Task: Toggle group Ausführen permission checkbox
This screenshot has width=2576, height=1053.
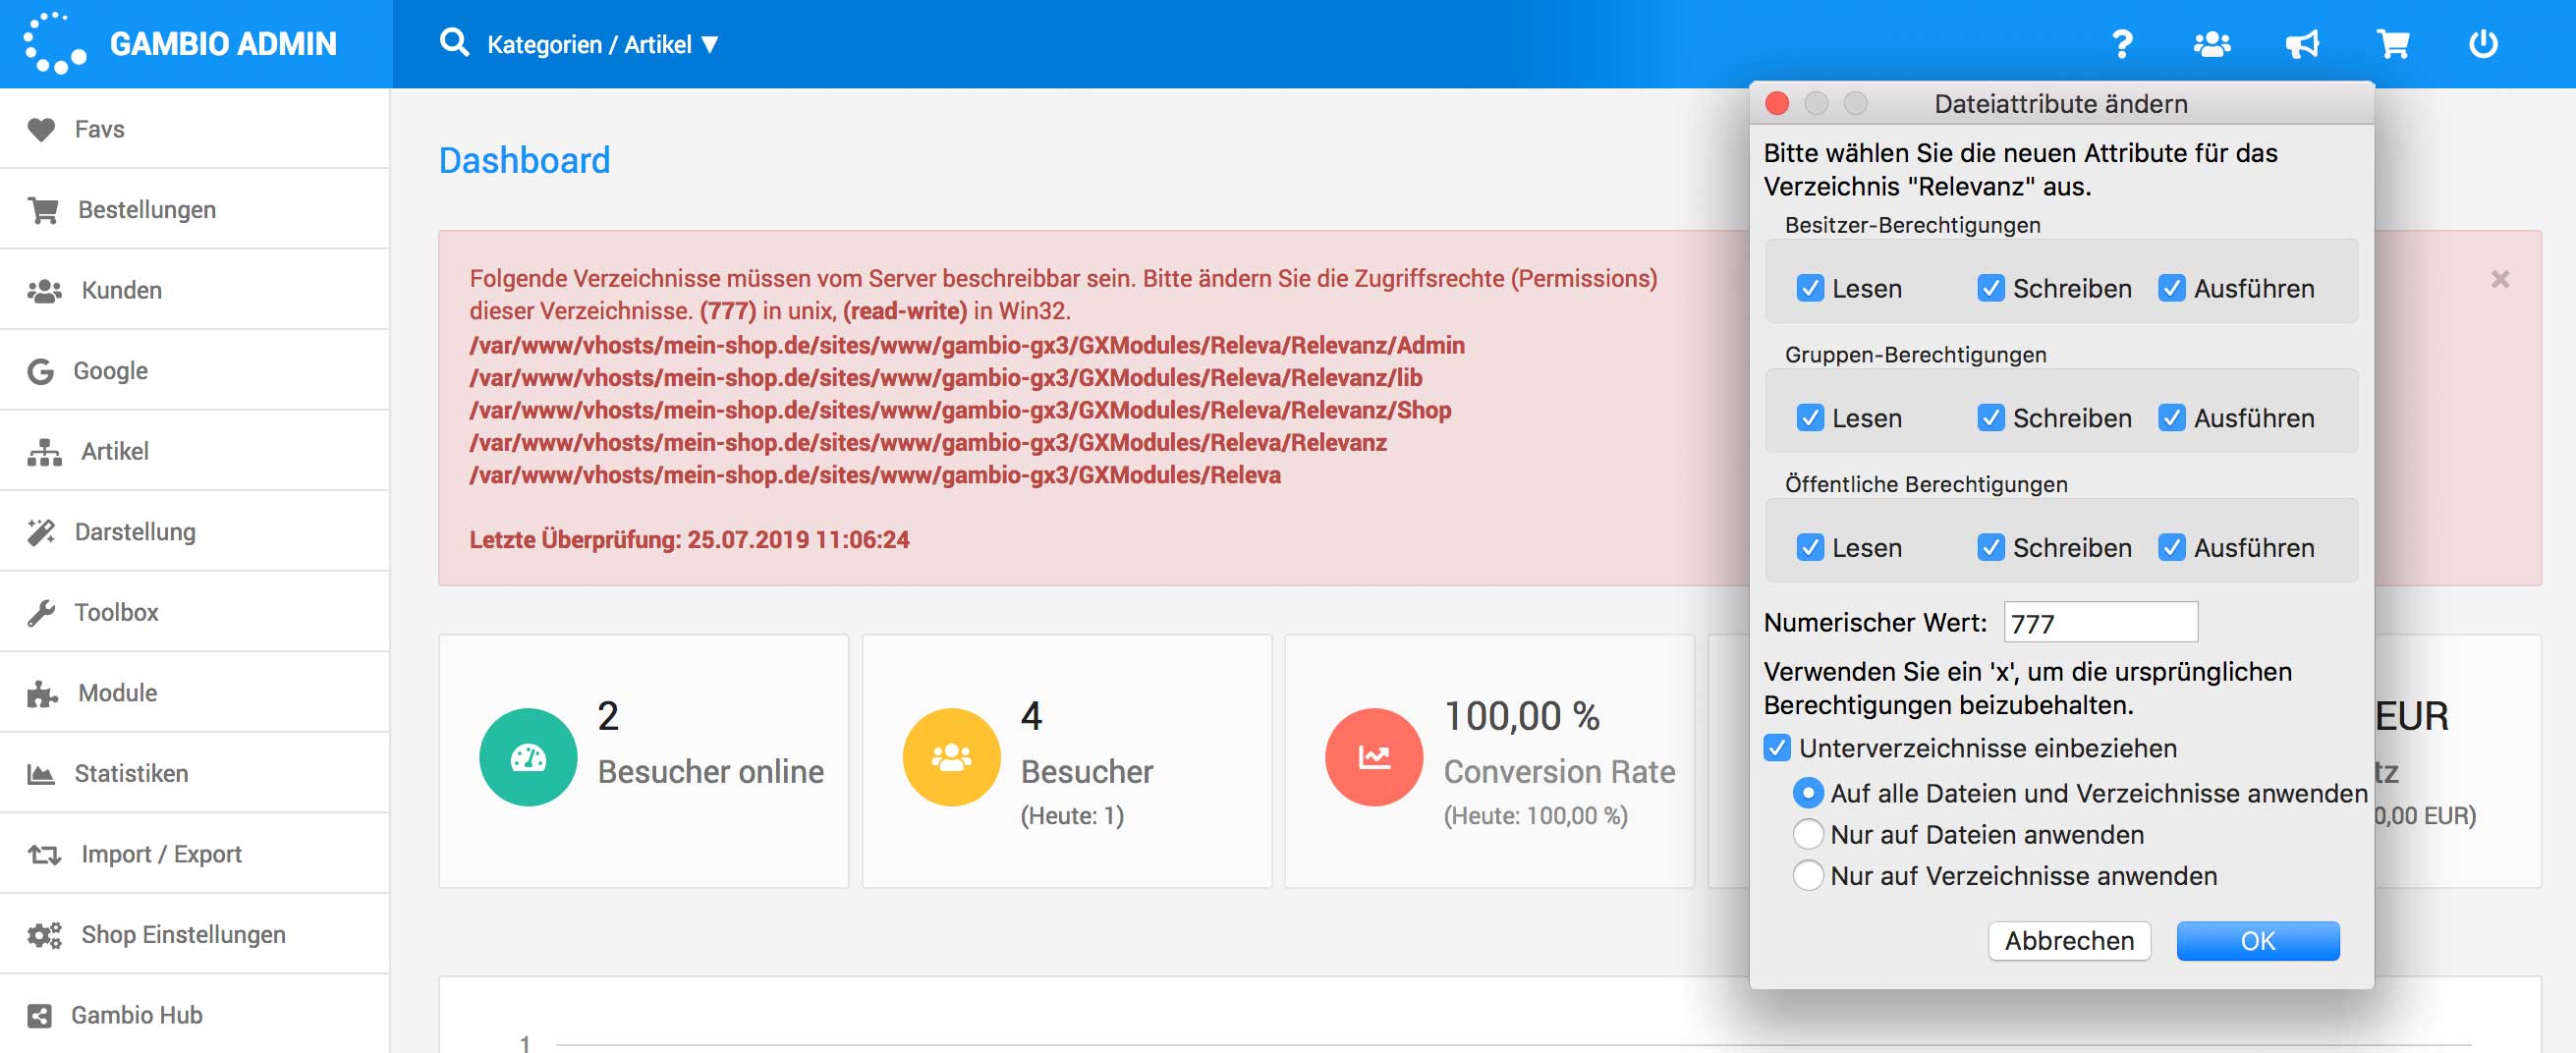Action: click(2172, 418)
